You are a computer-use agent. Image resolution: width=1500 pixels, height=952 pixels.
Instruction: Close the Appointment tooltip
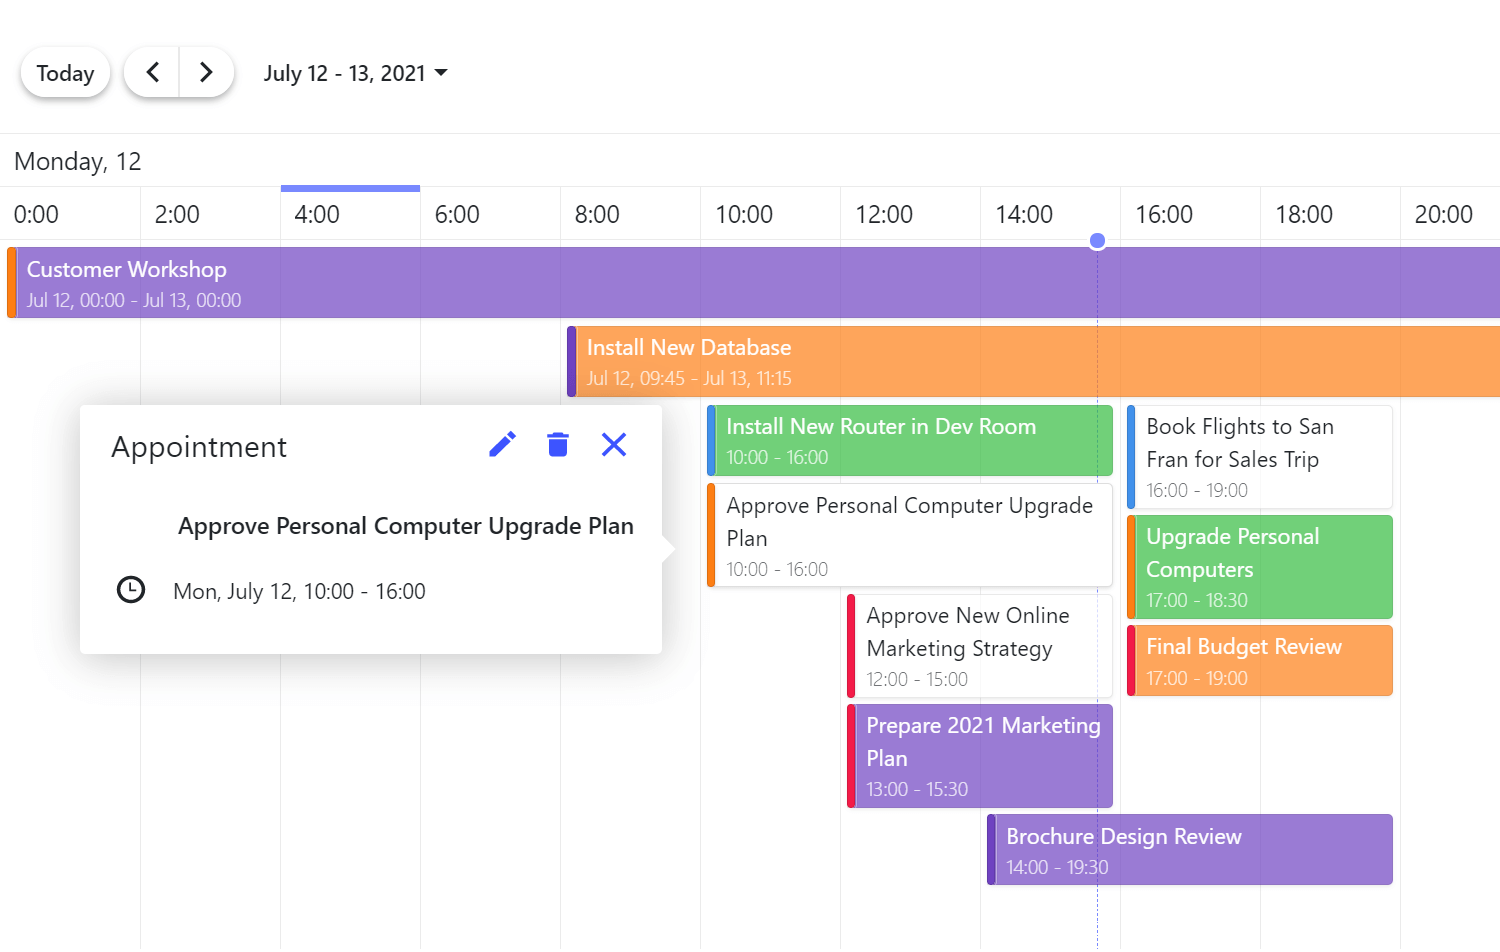click(614, 444)
